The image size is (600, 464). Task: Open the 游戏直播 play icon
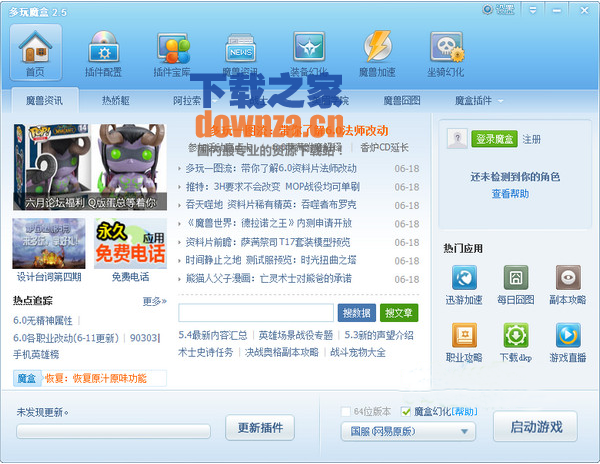coord(568,335)
